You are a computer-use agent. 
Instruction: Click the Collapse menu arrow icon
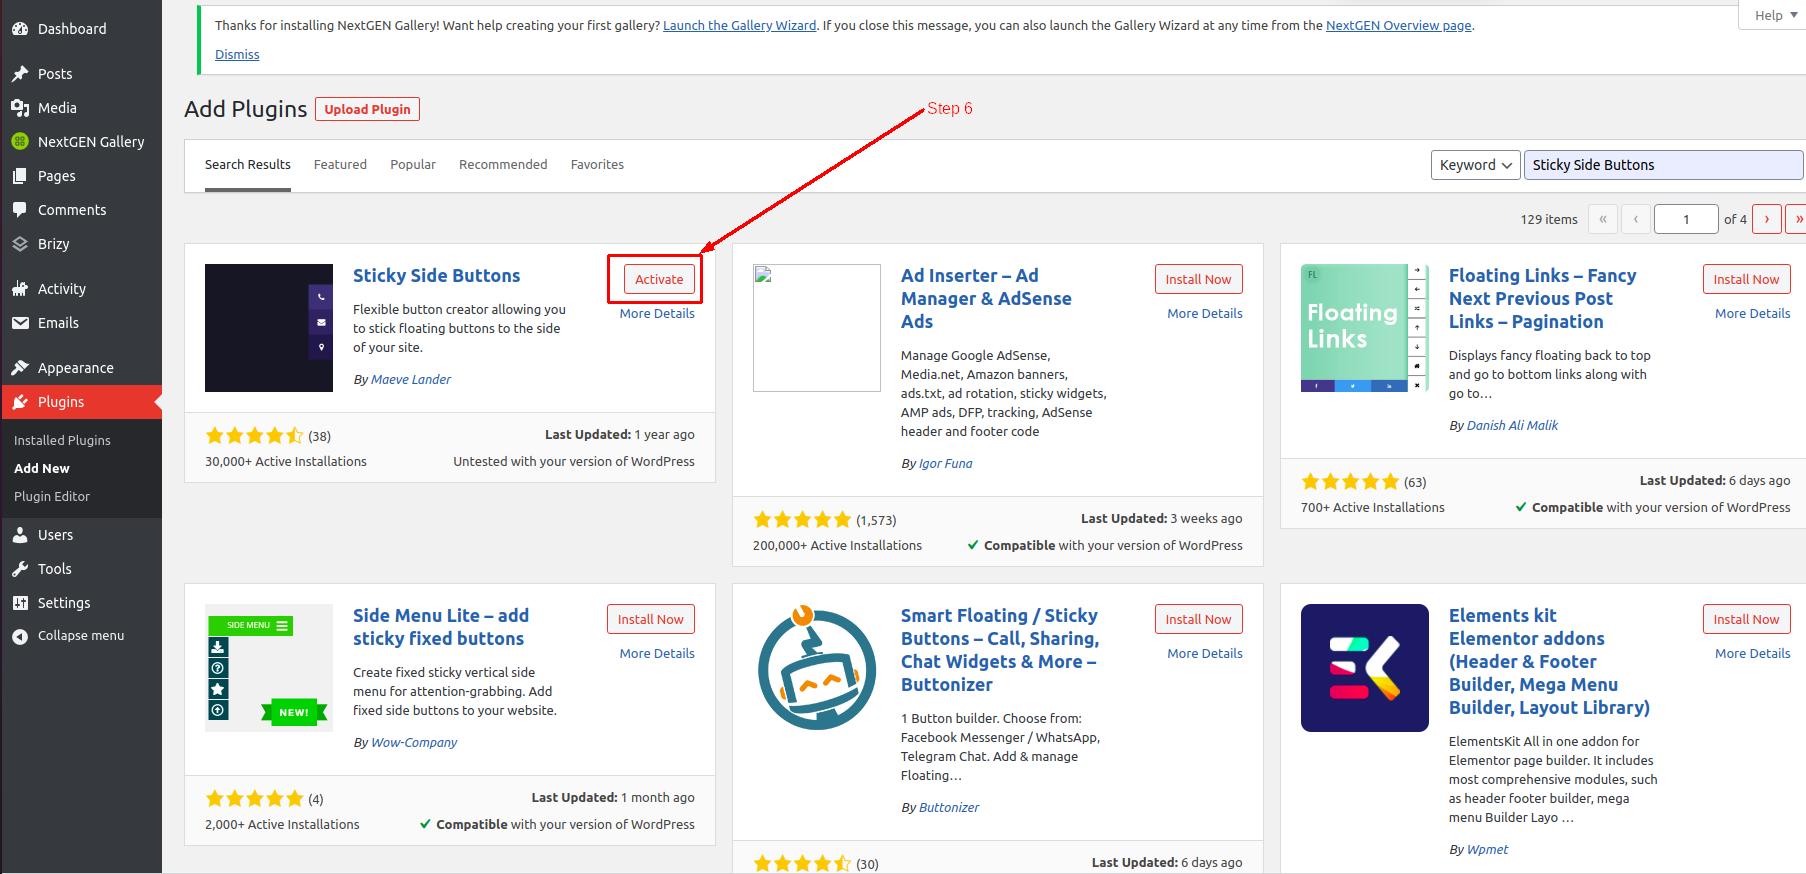coord(20,636)
